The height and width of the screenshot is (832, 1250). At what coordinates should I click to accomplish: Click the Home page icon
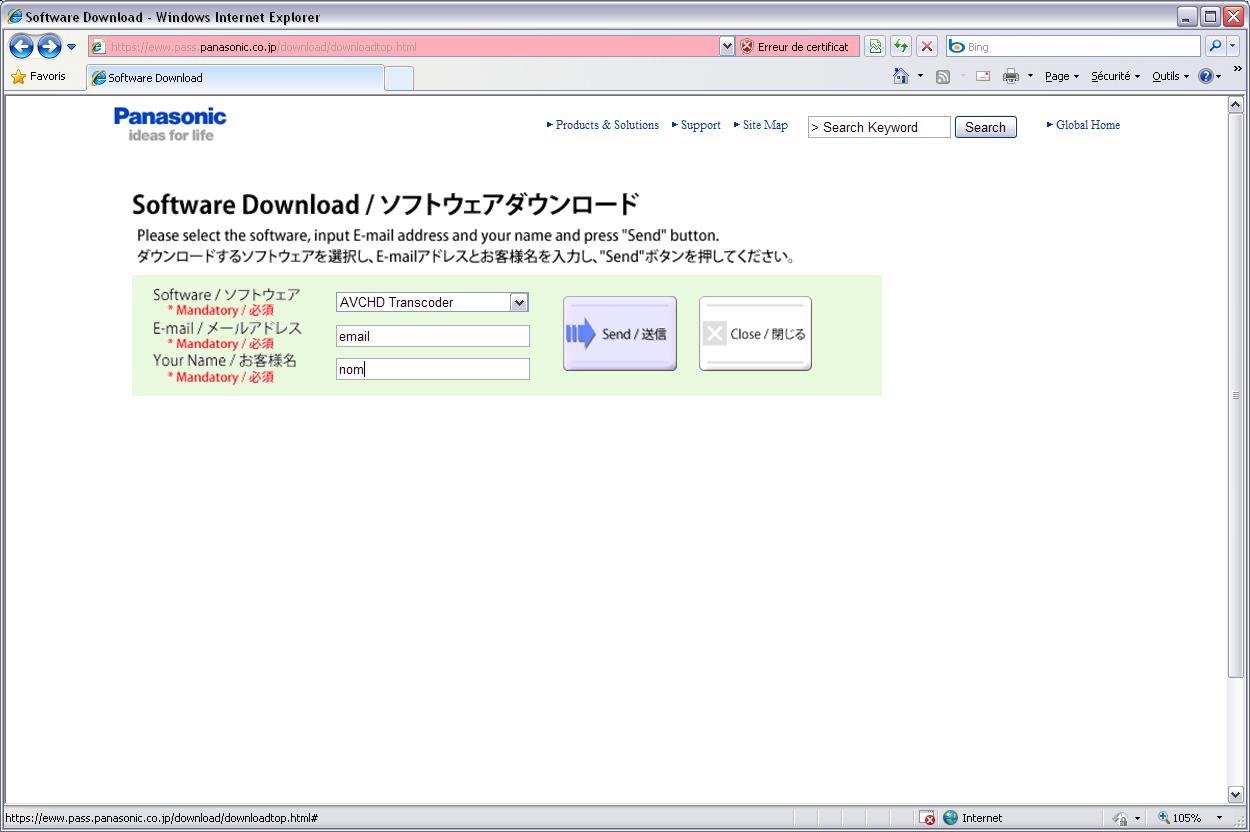click(x=901, y=76)
